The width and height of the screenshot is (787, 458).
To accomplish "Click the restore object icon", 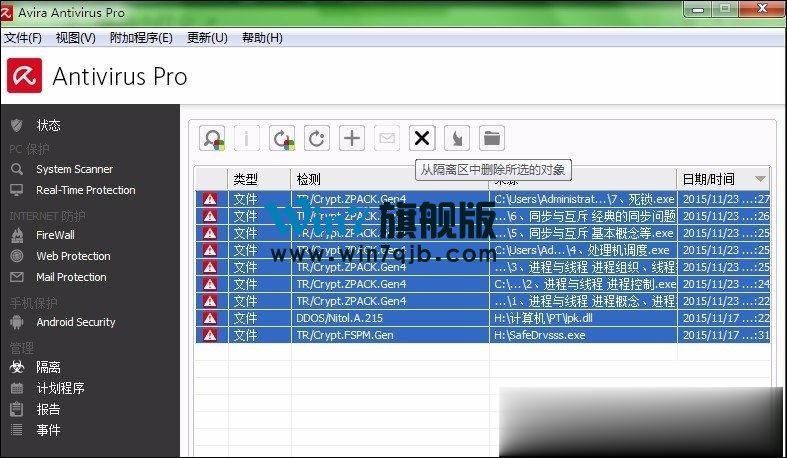I will tap(282, 138).
